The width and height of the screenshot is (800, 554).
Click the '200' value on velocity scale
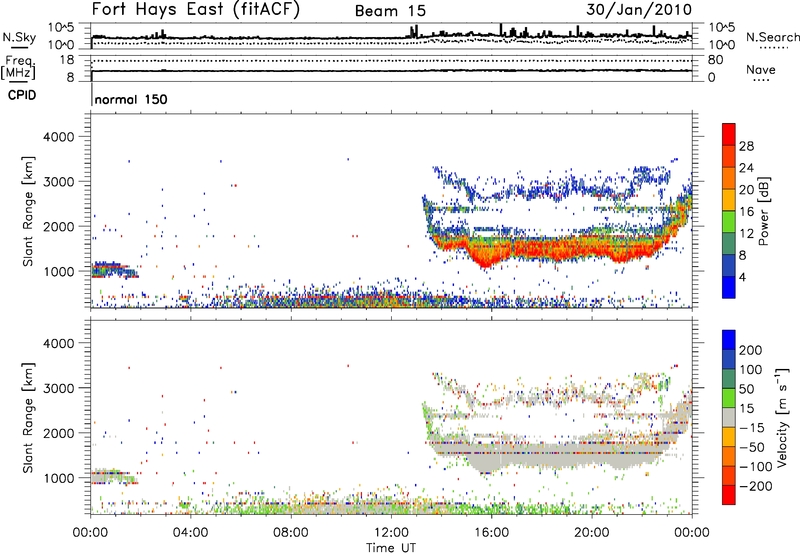(751, 350)
